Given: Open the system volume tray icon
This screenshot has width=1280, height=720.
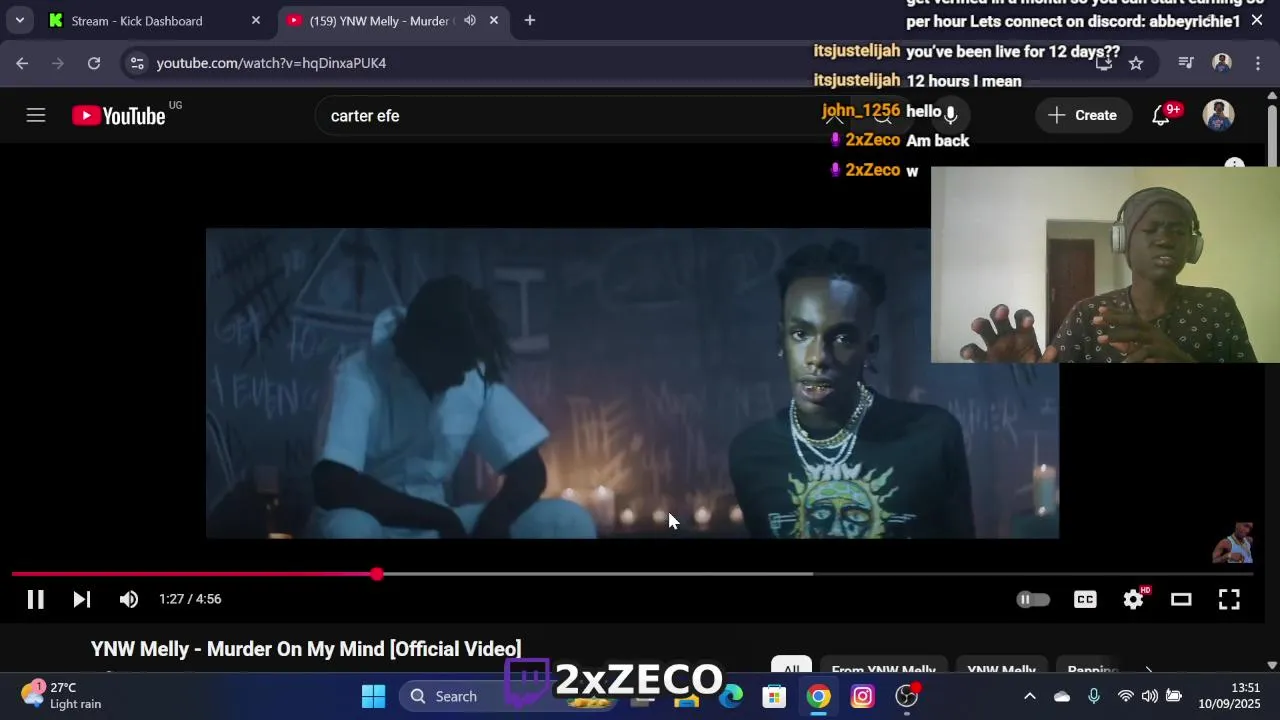Looking at the screenshot, I should pyautogui.click(x=1150, y=696).
